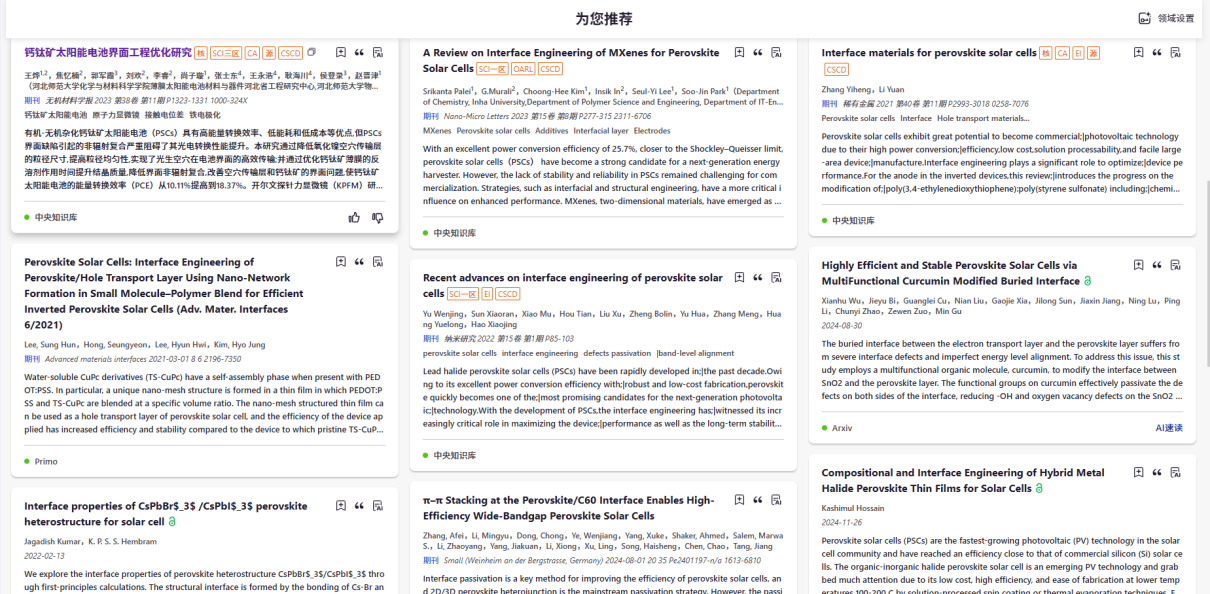Image resolution: width=1210 pixels, height=594 pixels.
Task: Cite the Recent advances on interface engineering article
Action: pyautogui.click(x=758, y=278)
